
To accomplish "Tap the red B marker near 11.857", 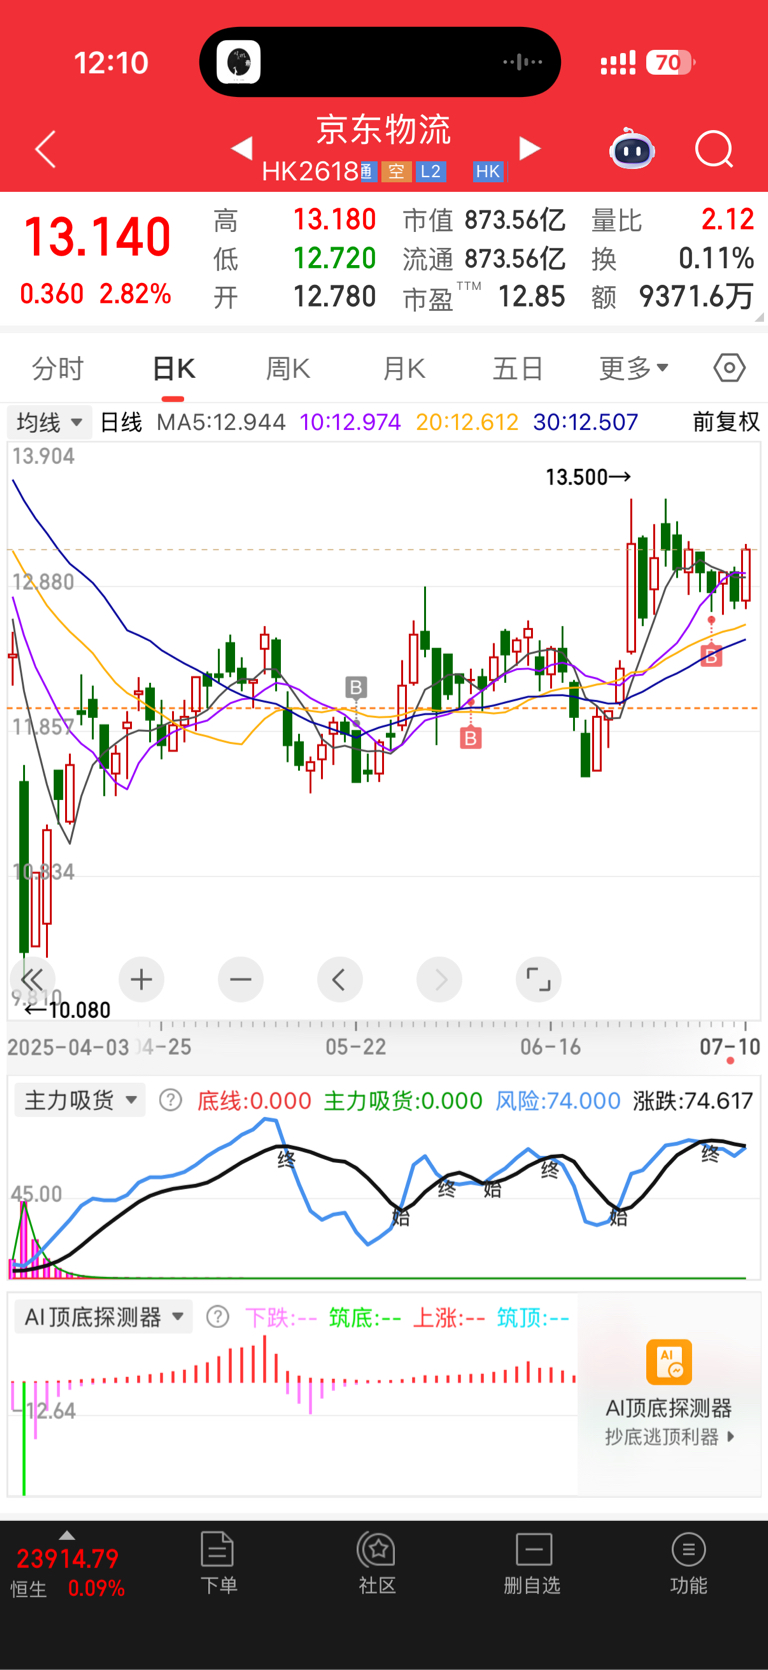I will point(470,738).
